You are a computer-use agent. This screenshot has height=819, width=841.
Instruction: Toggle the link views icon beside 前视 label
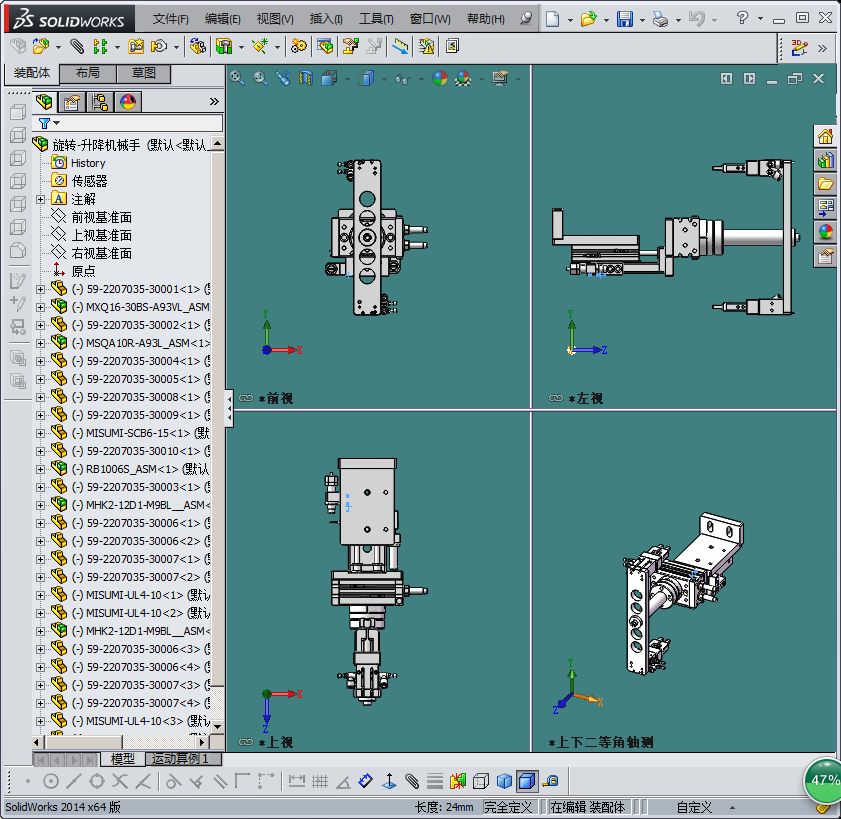[246, 398]
